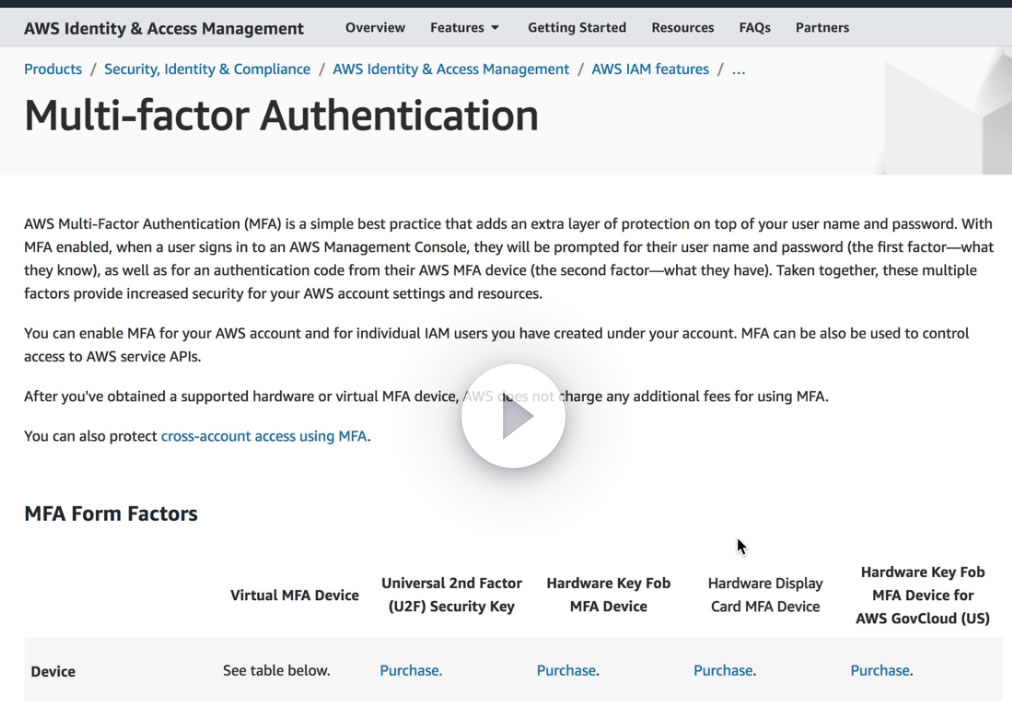This screenshot has height=701, width=1012.
Task: Open AWS IAM features breadcrumb
Action: (x=650, y=69)
